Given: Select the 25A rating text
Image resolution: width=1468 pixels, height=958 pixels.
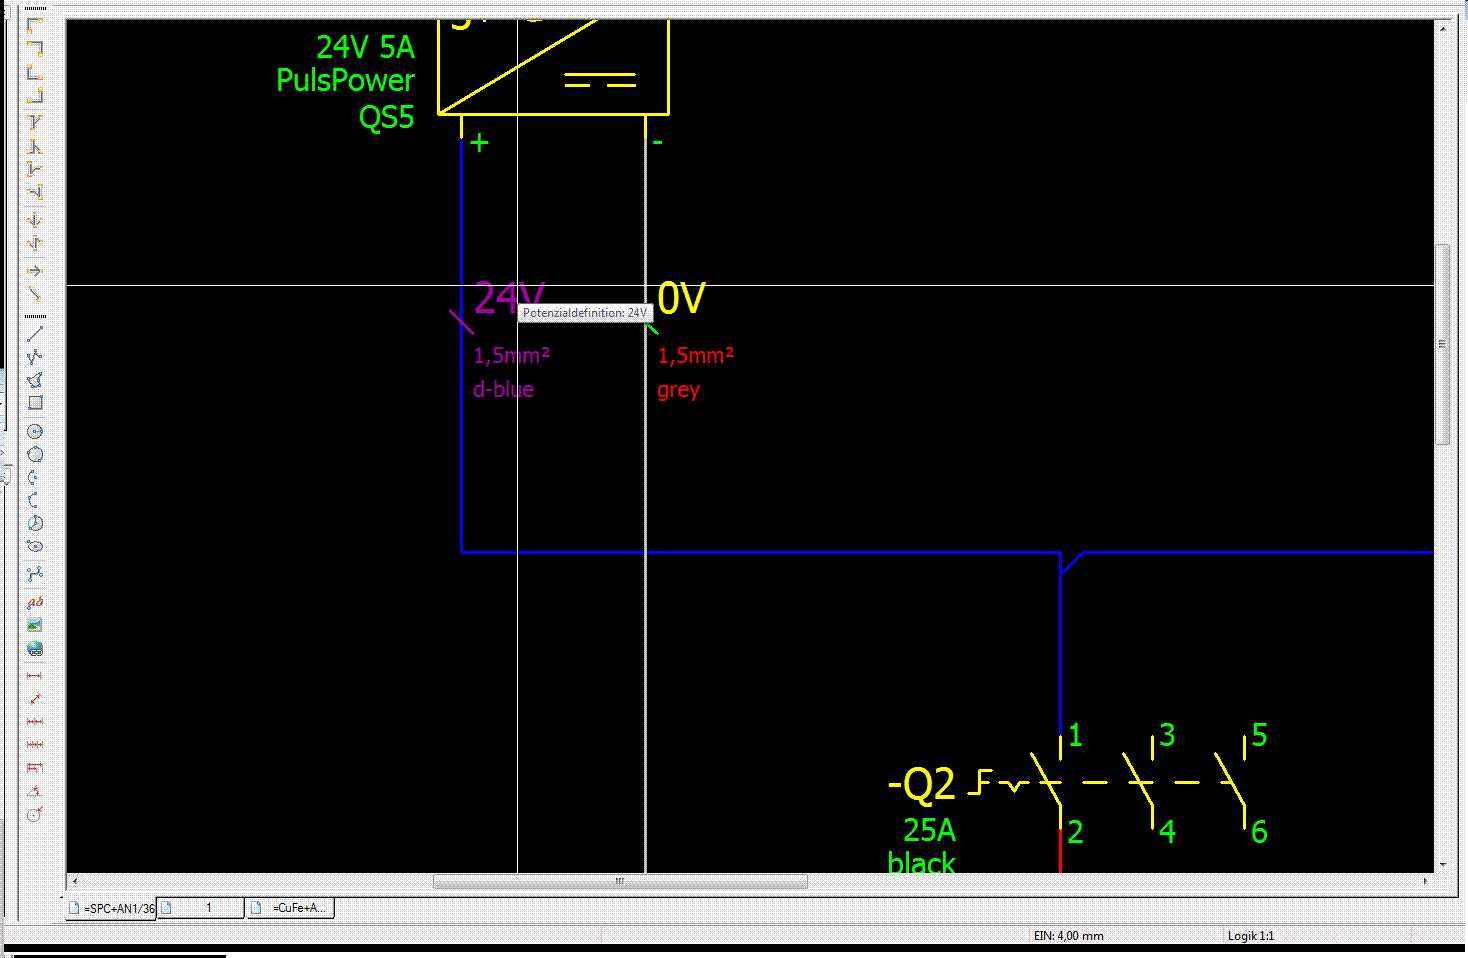Looking at the screenshot, I should click(930, 830).
